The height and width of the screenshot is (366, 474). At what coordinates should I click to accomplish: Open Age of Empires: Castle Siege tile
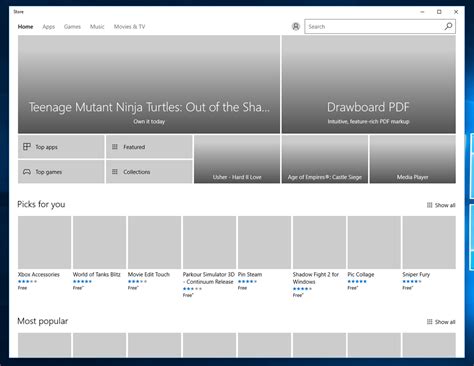pos(325,159)
